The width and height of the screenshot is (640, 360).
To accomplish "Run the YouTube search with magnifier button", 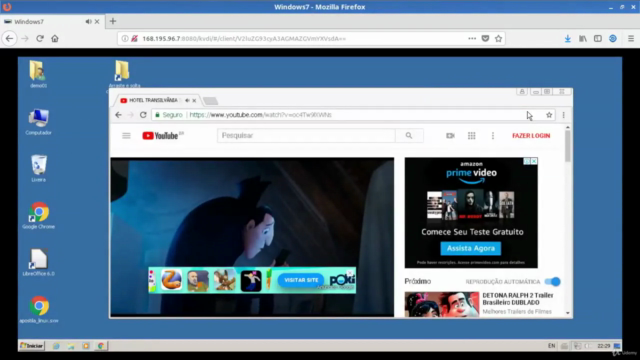I will click(x=409, y=136).
